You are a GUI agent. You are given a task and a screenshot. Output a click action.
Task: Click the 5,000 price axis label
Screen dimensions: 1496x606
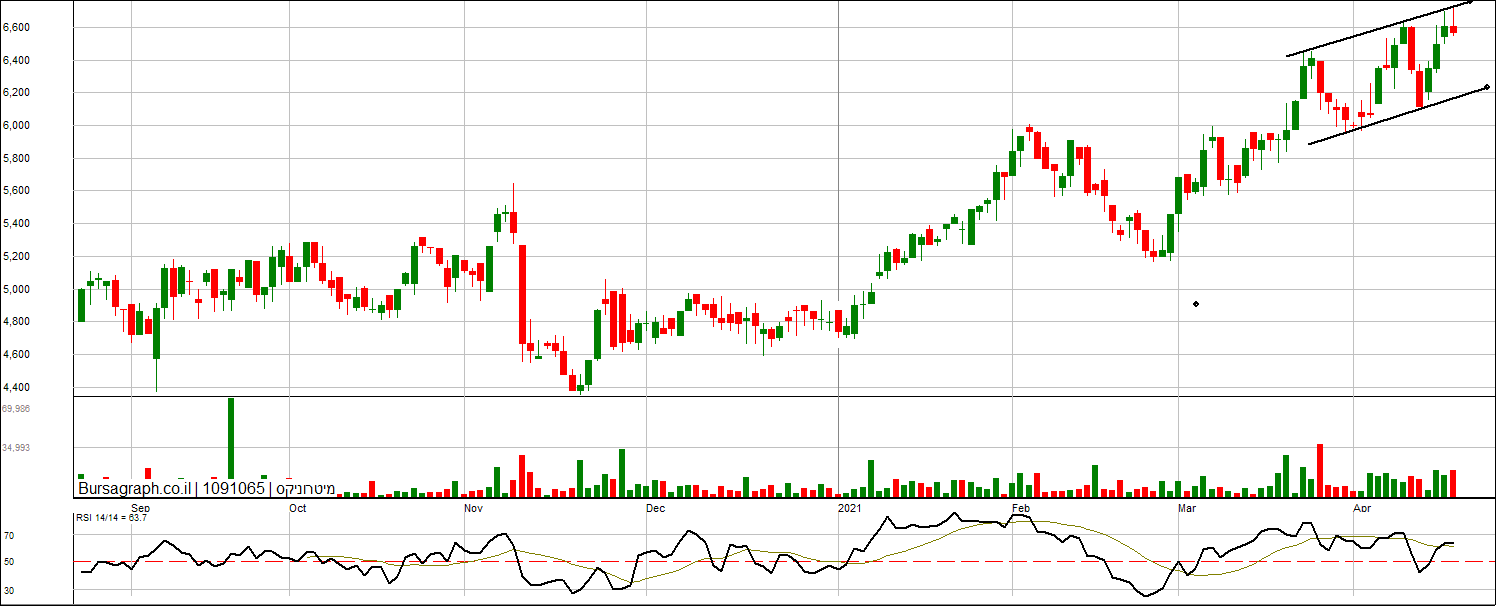(16, 289)
